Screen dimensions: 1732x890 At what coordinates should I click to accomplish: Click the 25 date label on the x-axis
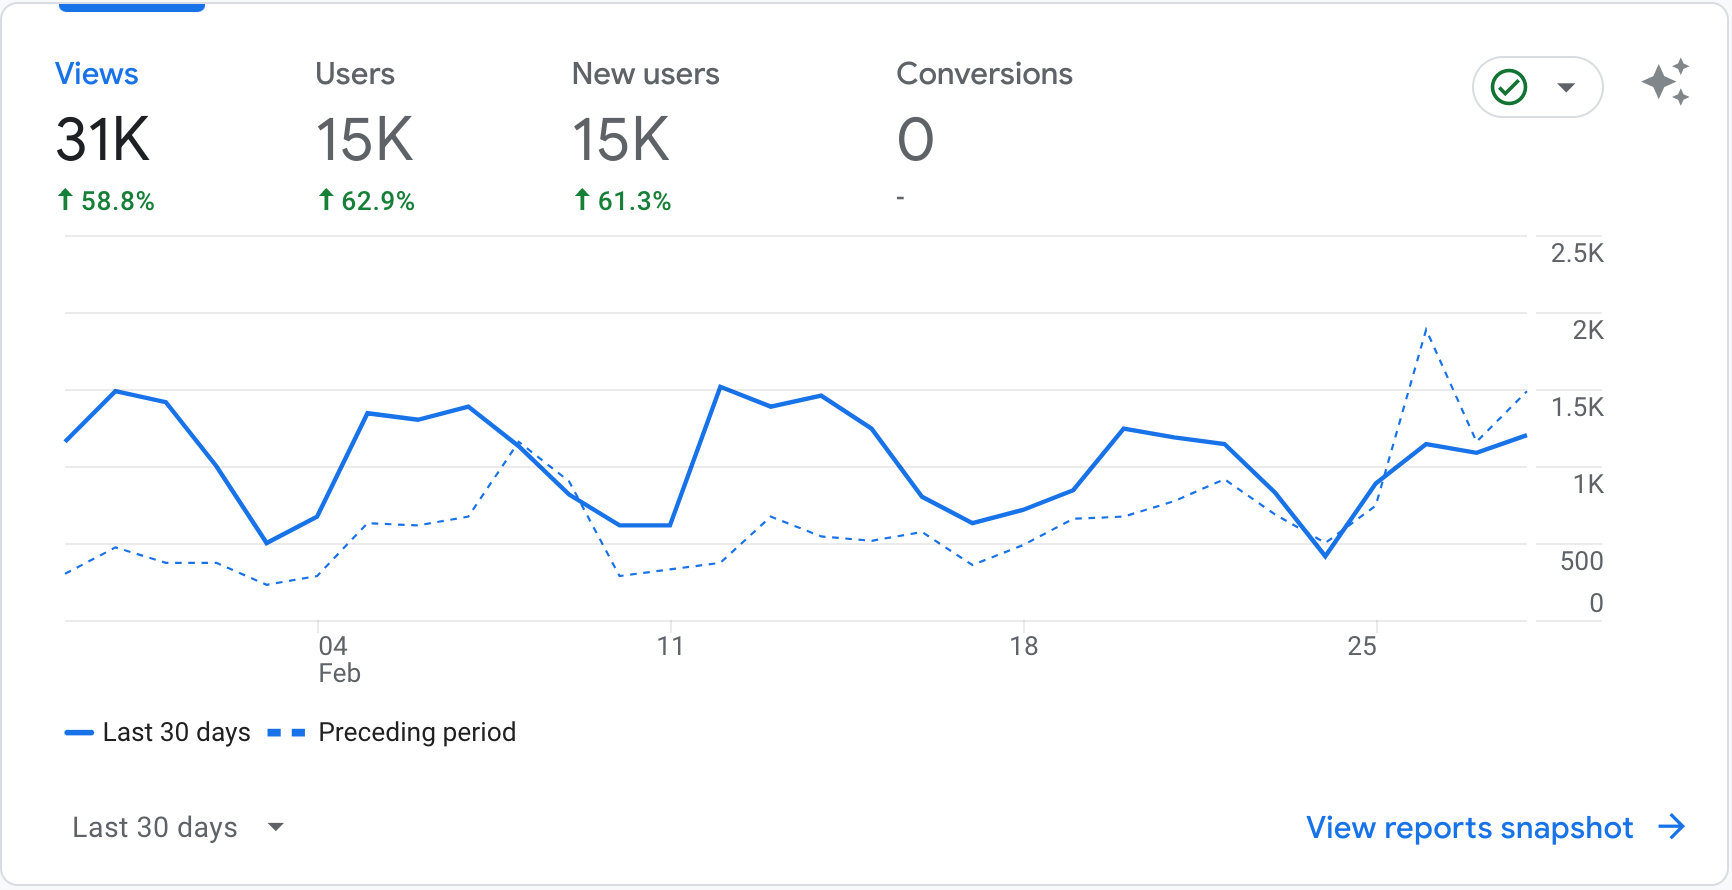point(1362,646)
